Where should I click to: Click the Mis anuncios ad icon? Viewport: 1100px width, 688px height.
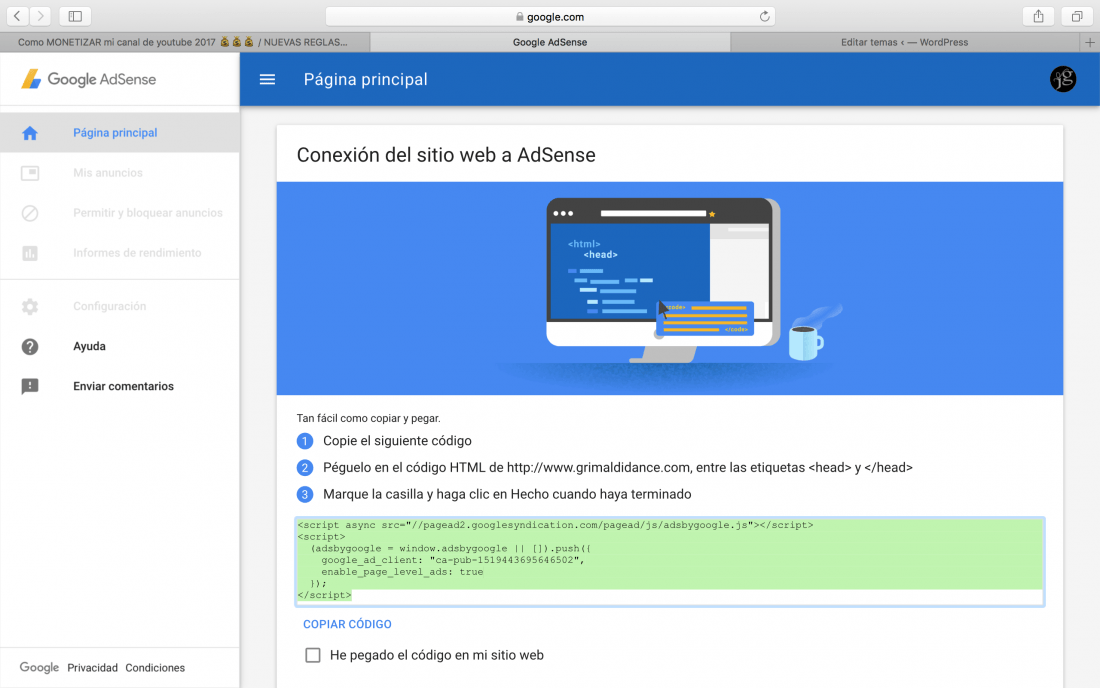tap(29, 173)
